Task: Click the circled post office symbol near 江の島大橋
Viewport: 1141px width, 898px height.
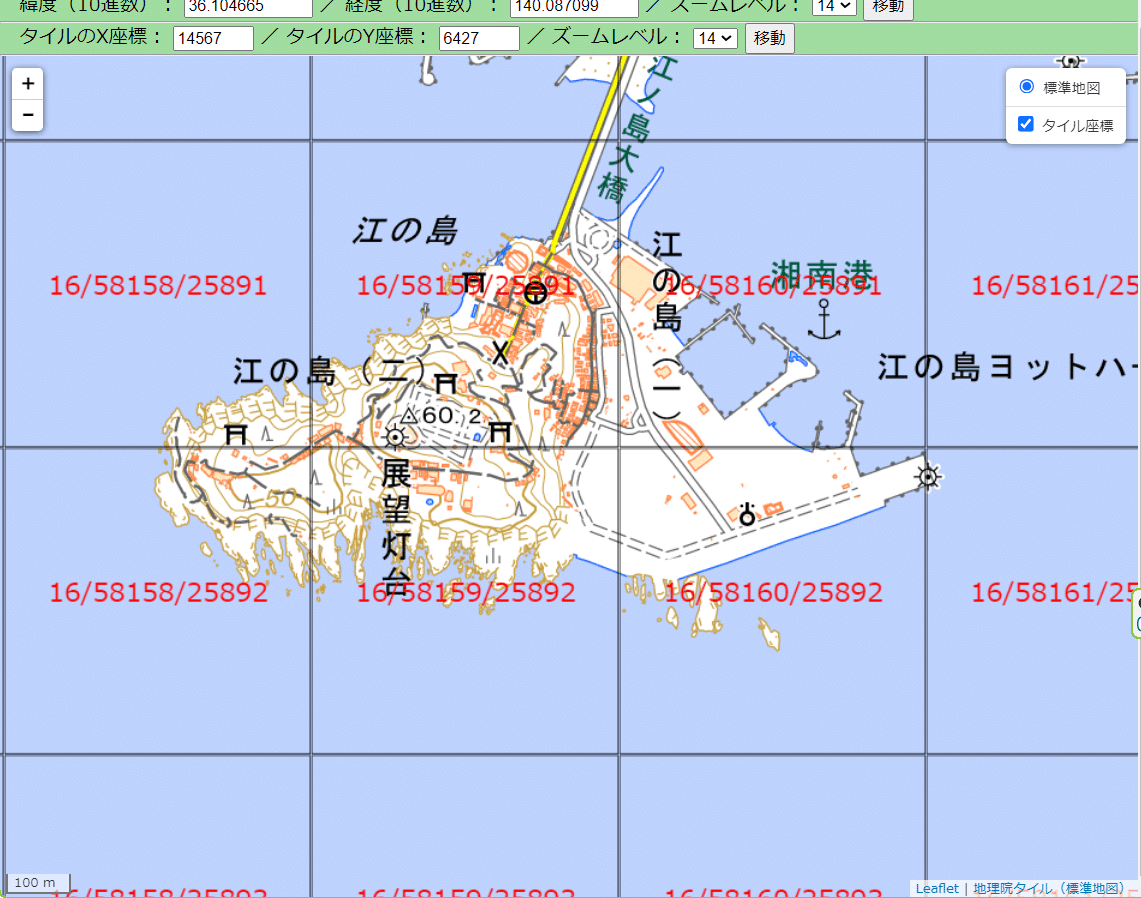Action: [536, 293]
